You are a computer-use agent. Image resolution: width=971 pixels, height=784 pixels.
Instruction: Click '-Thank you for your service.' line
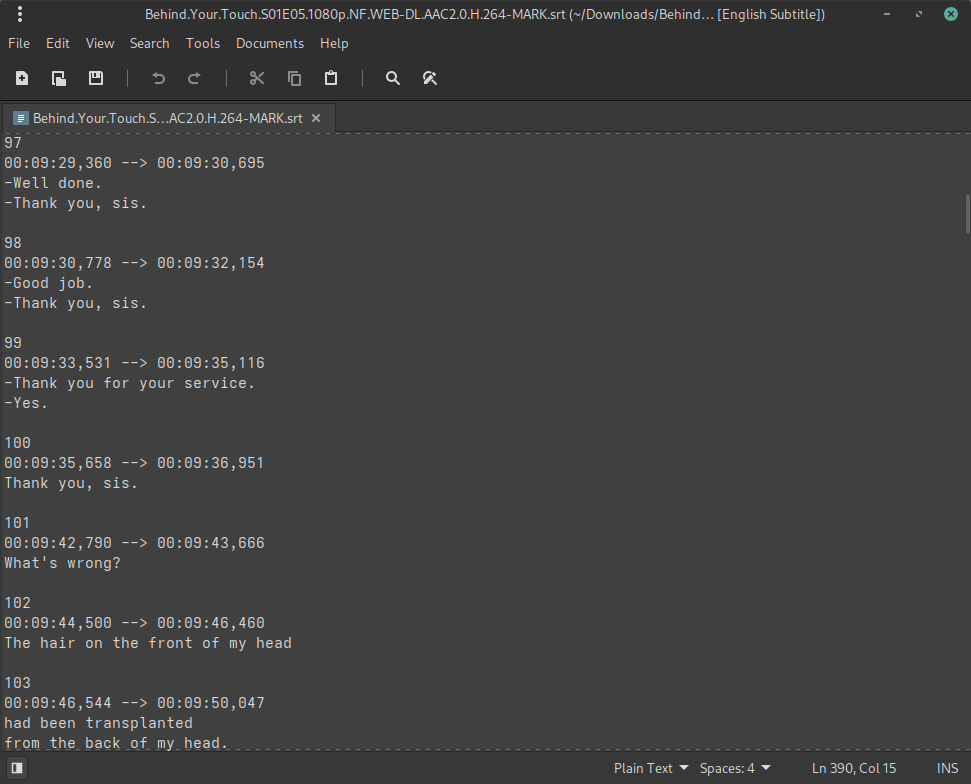click(x=129, y=383)
